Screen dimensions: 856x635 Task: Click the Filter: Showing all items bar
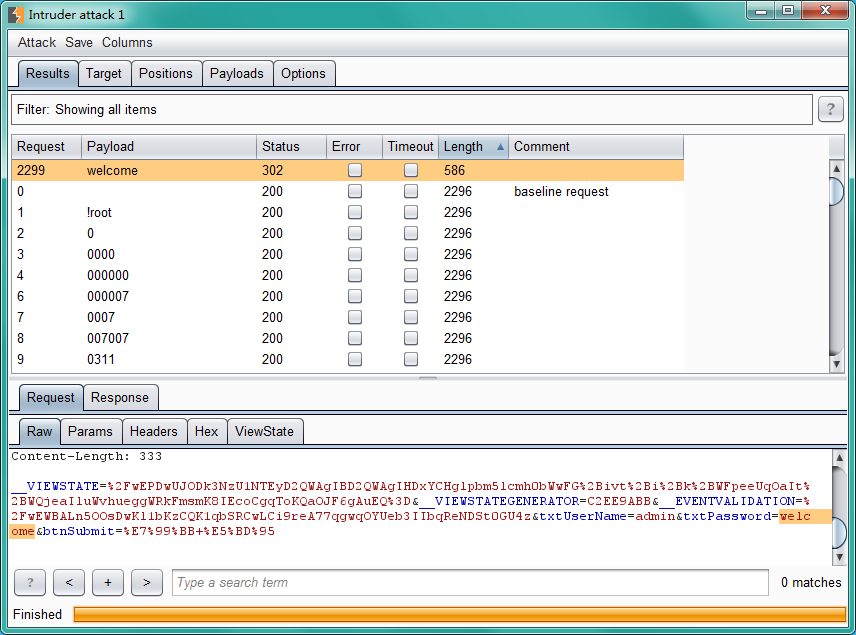click(x=412, y=109)
